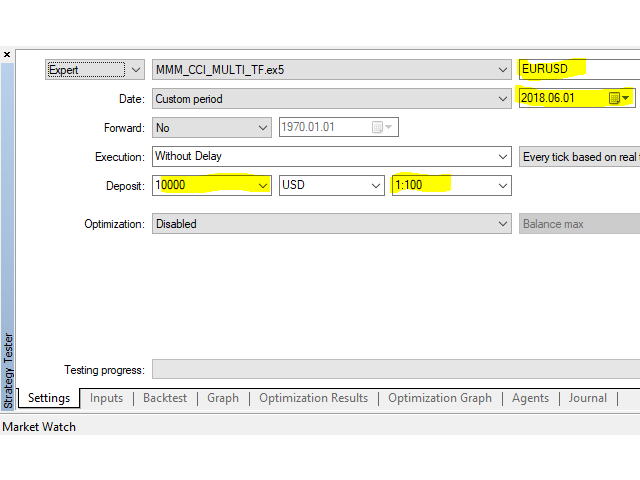Open the Expert type dropdown
The width and height of the screenshot is (640, 480).
point(136,70)
